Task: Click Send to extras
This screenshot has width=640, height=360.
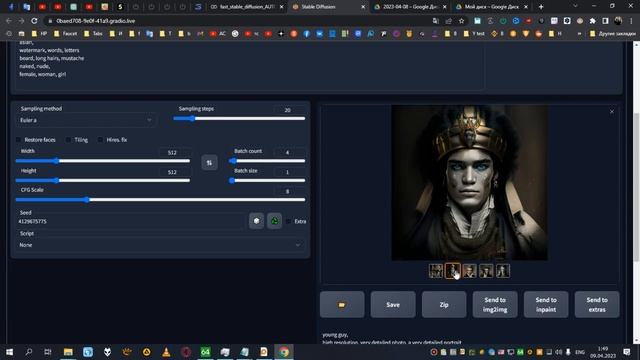Action: coord(597,304)
